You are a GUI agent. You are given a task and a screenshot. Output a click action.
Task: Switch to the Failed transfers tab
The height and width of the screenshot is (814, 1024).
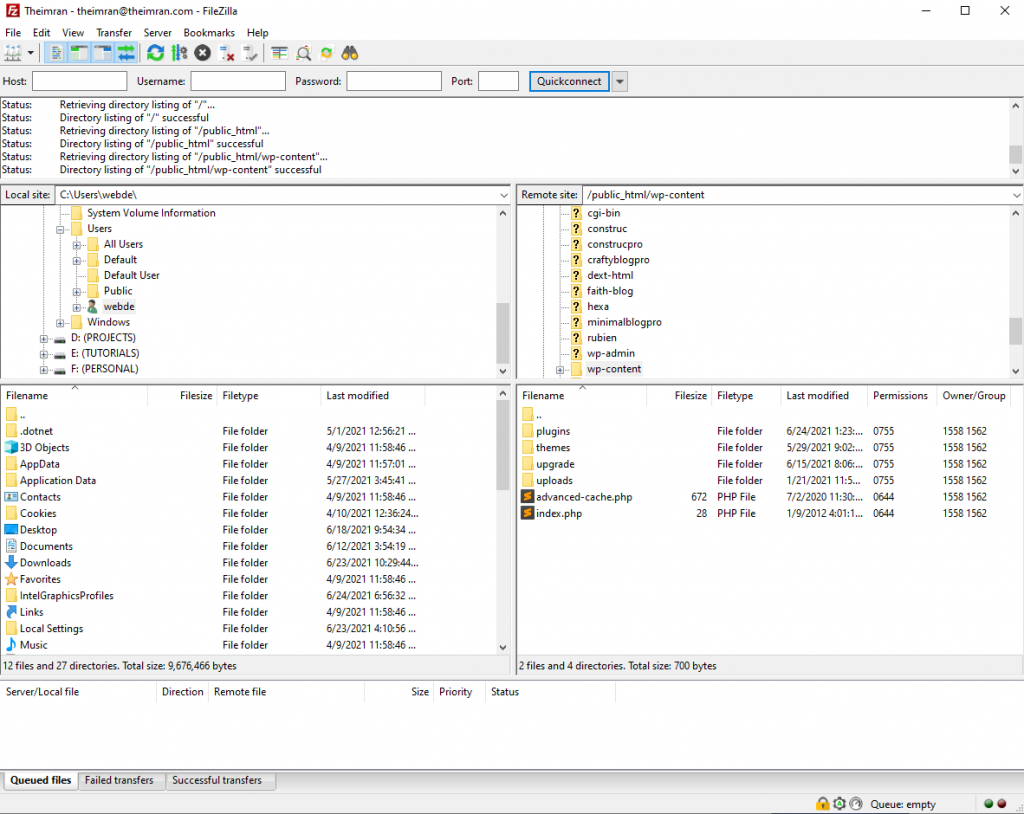(x=119, y=780)
